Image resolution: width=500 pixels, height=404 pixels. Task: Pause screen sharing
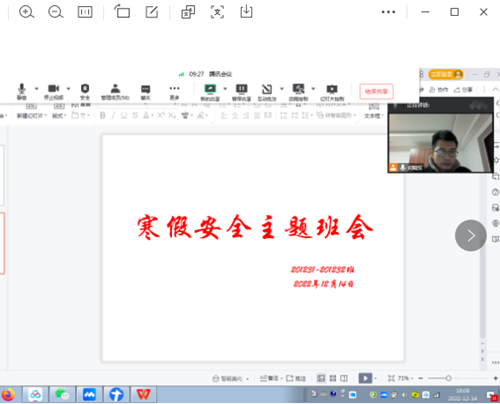point(242,92)
